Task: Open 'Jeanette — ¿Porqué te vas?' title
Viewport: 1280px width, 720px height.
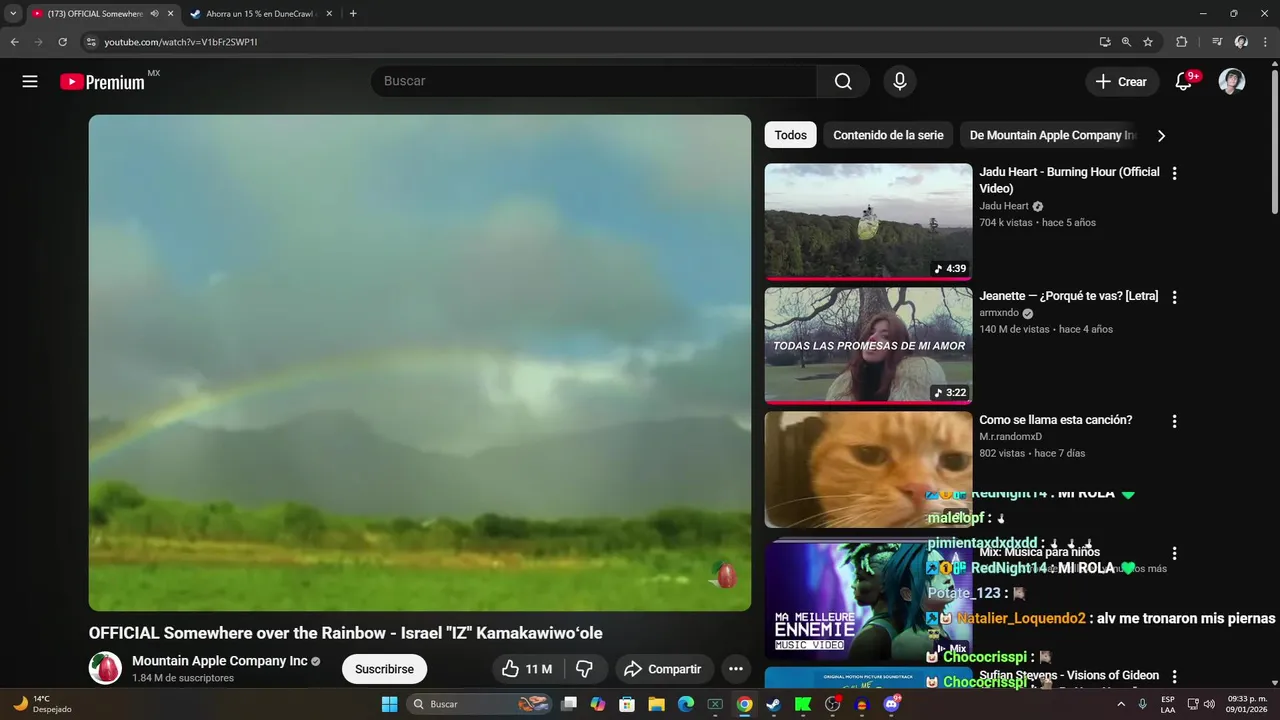Action: [x=1068, y=296]
